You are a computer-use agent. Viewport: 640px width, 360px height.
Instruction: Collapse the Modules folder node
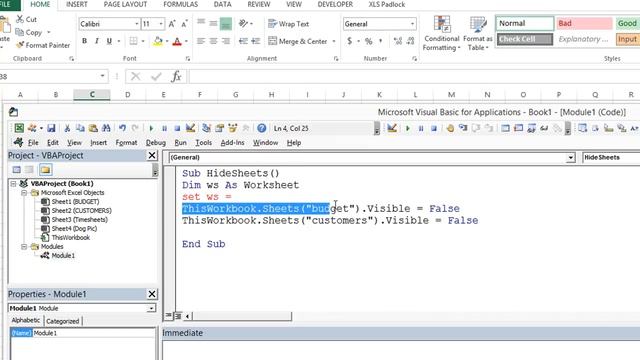coord(24,247)
